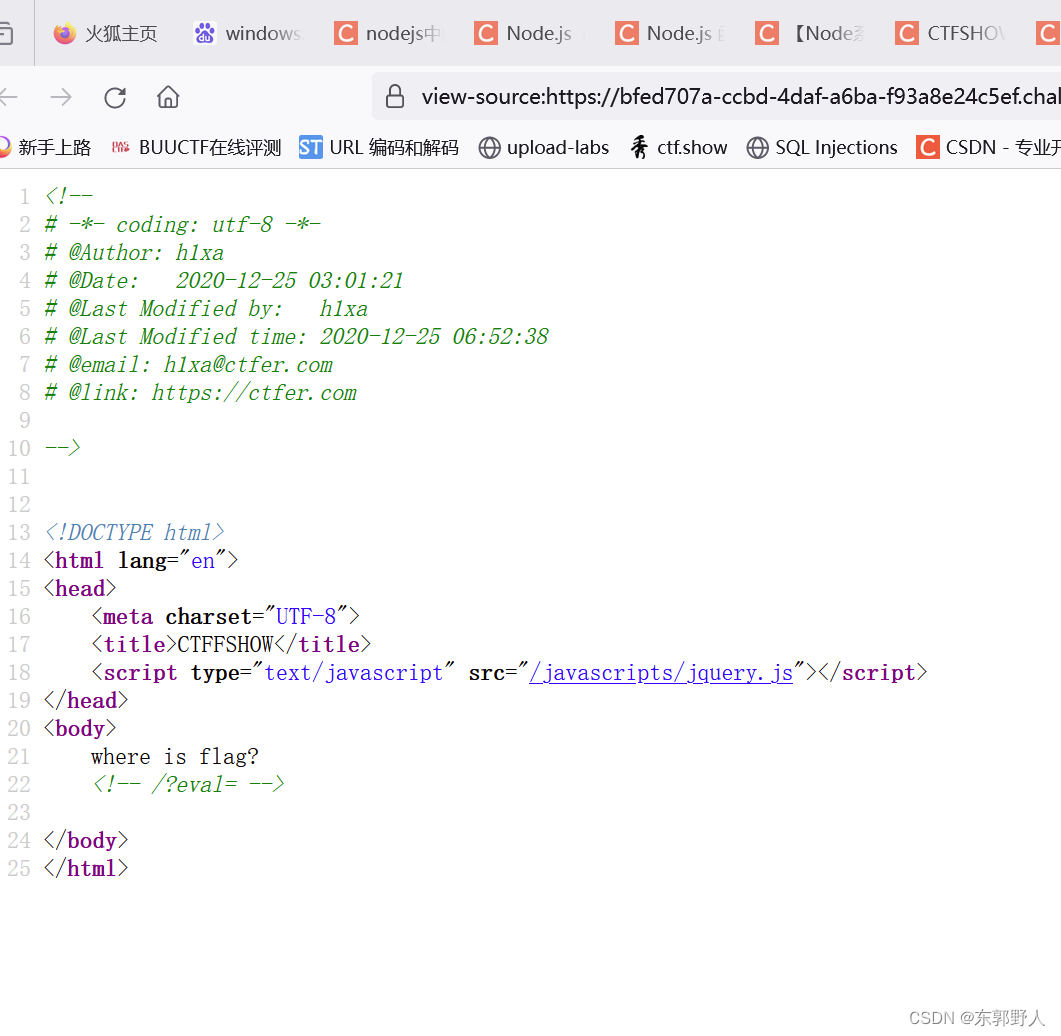
Task: Open the BUUCTF在线评测 bookmark
Action: click(207, 147)
